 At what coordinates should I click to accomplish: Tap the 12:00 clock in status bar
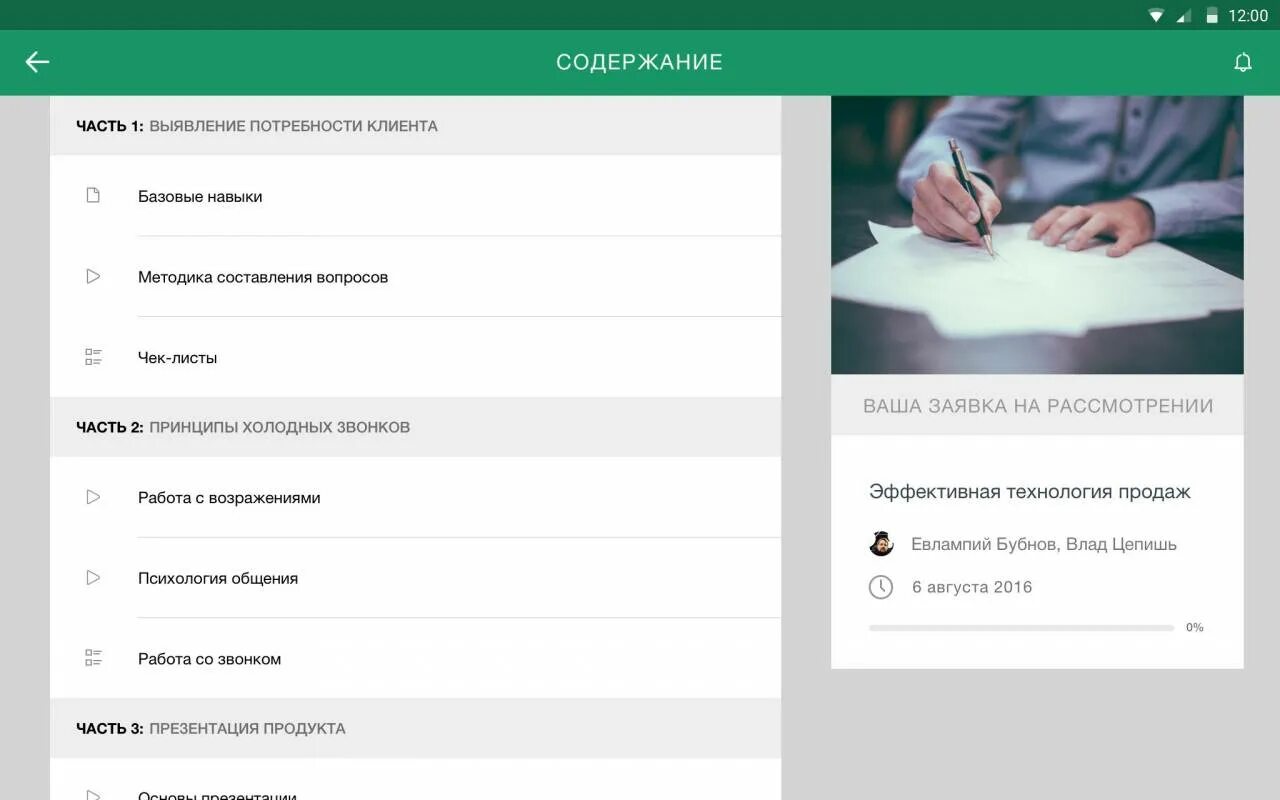[1248, 15]
